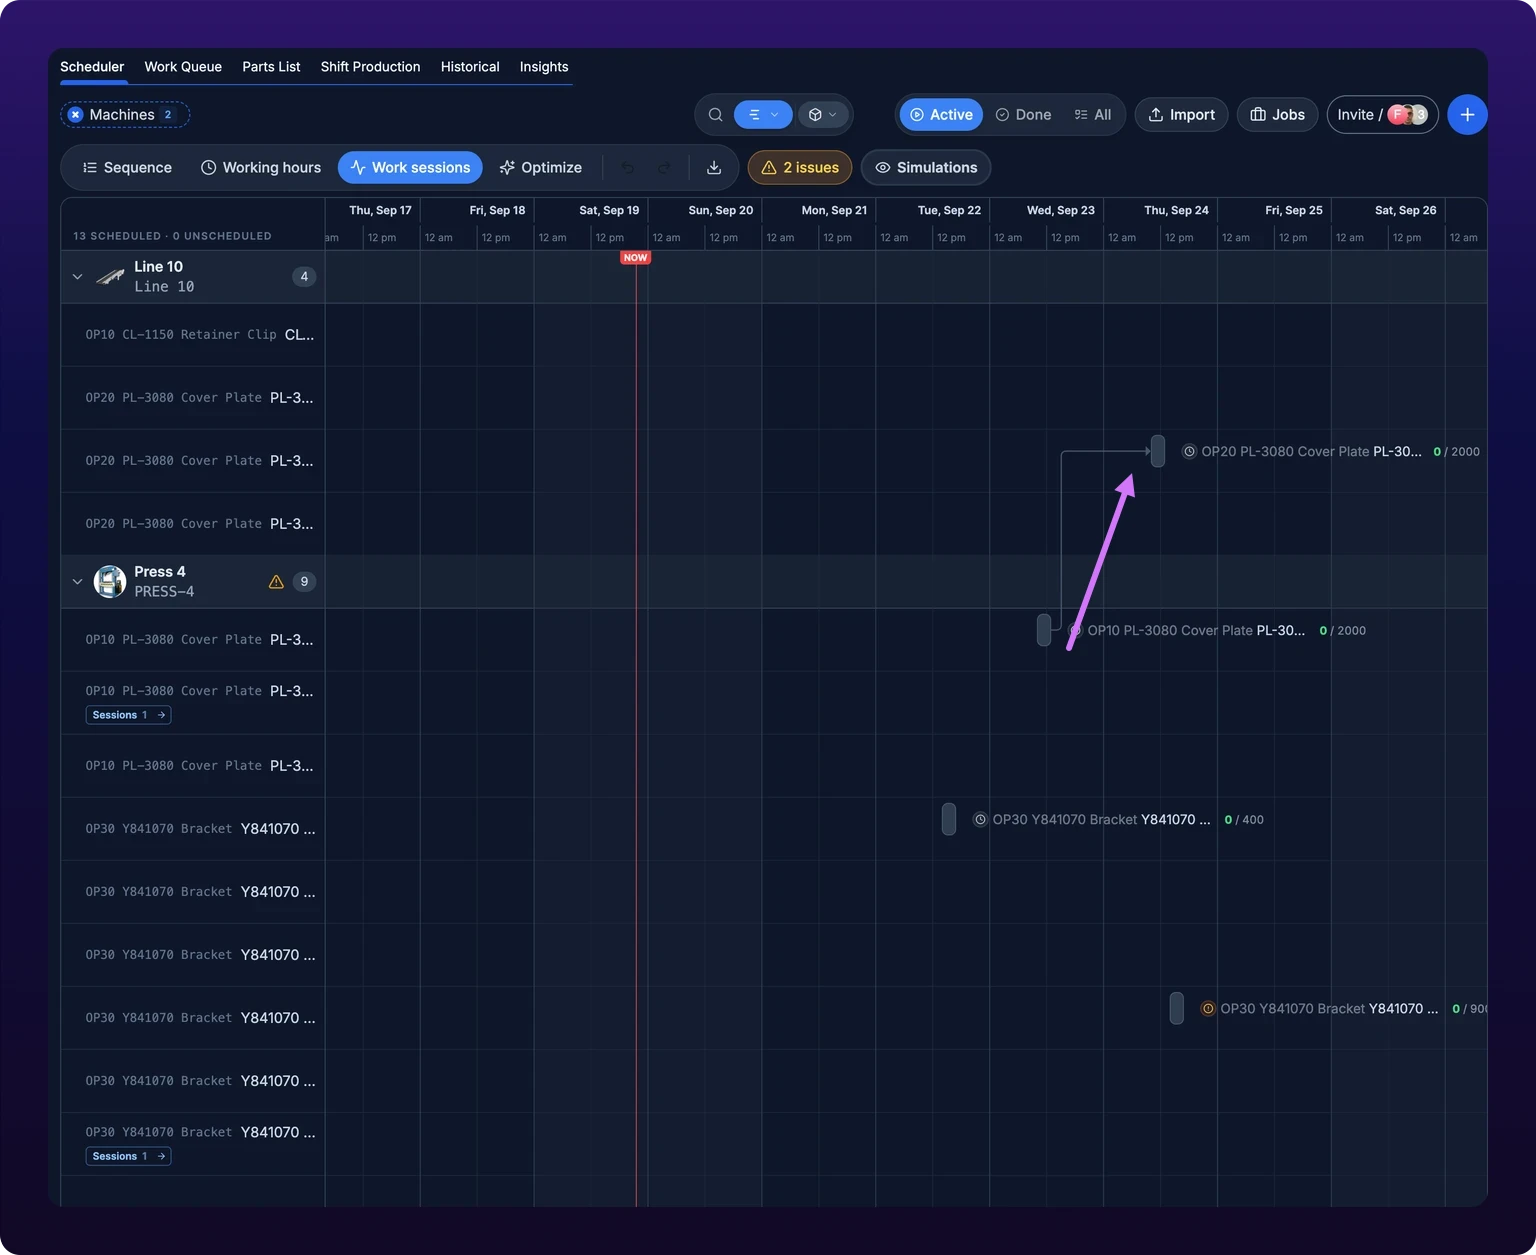Click the OP10 PL-3080 session bar on timeline
This screenshot has height=1255, width=1536.
click(1044, 630)
